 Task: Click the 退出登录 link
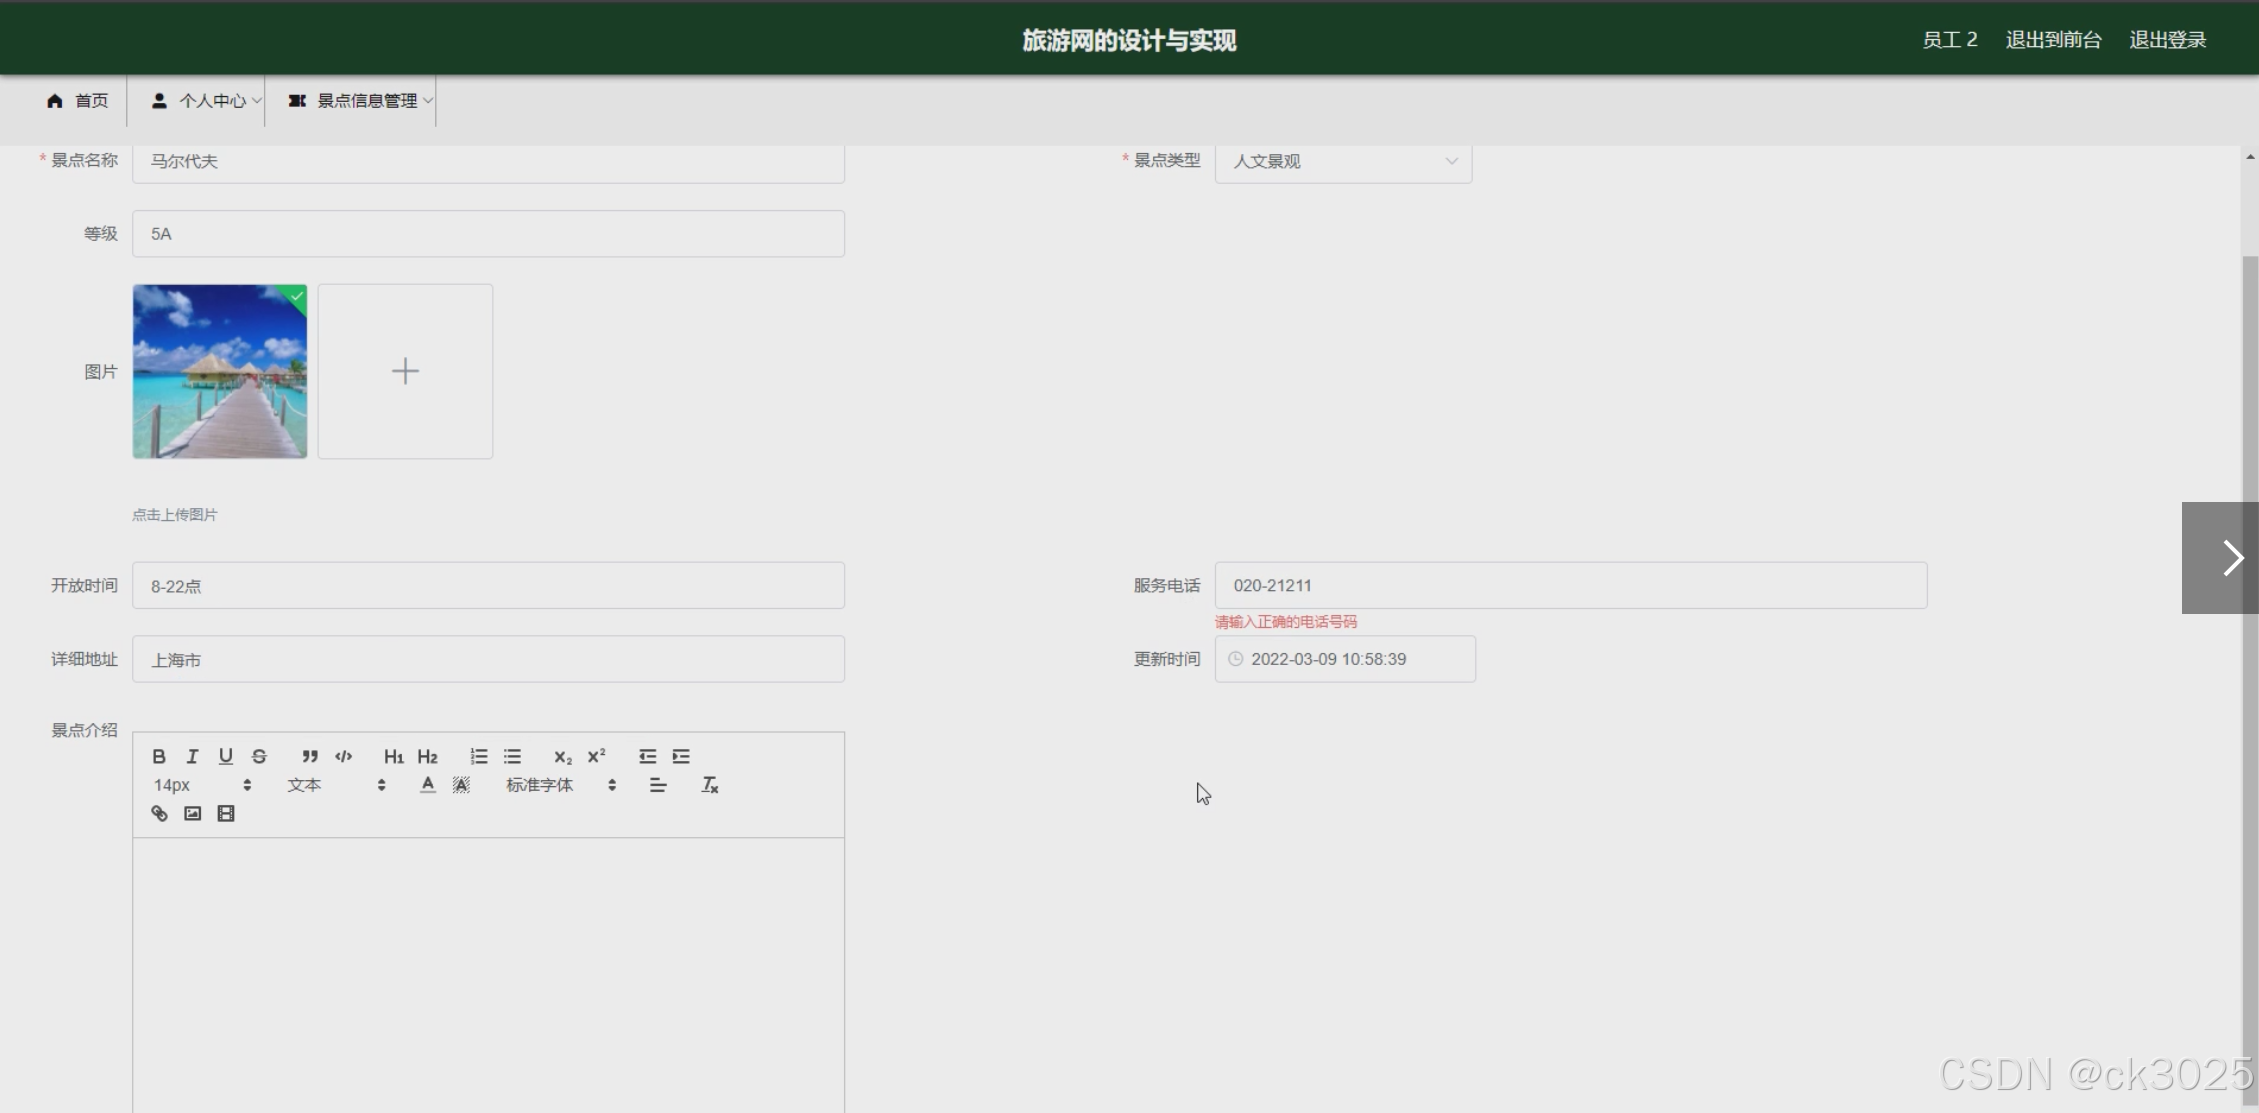[x=2167, y=40]
